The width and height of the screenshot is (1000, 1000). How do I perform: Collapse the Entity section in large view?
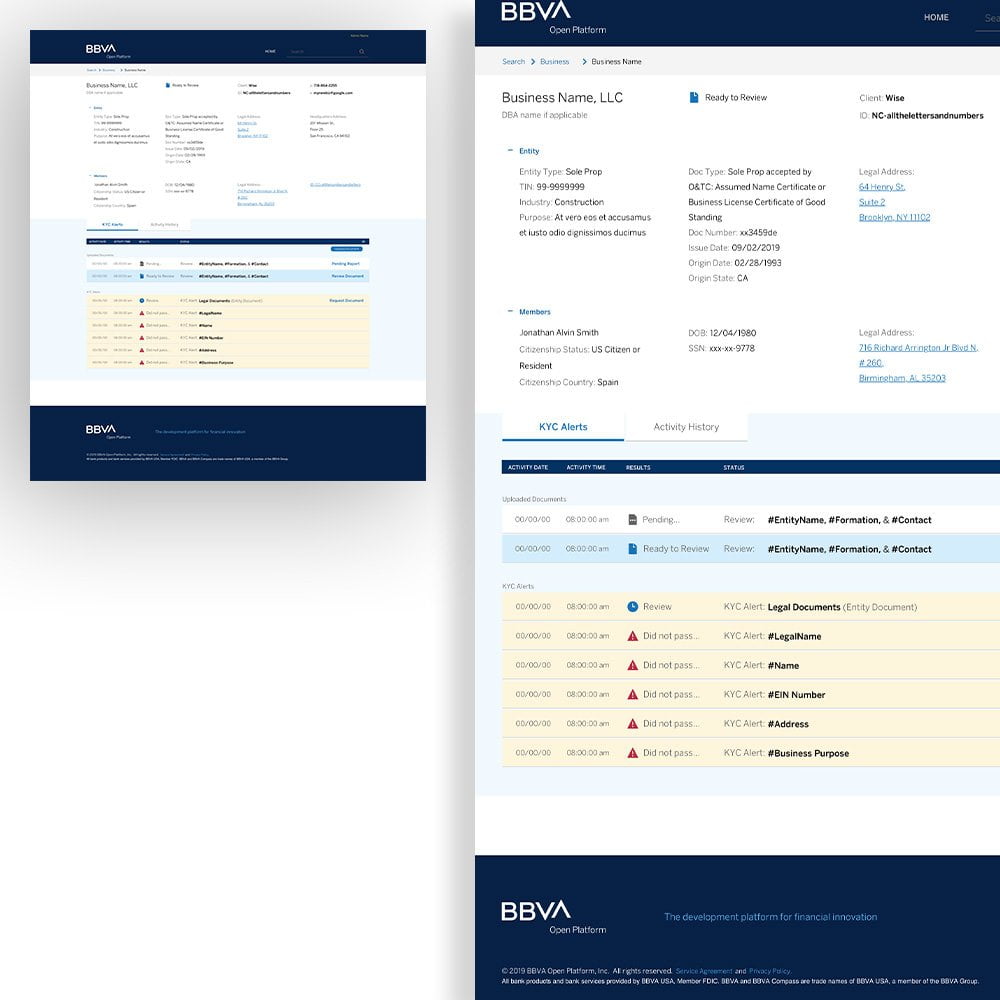coord(510,151)
